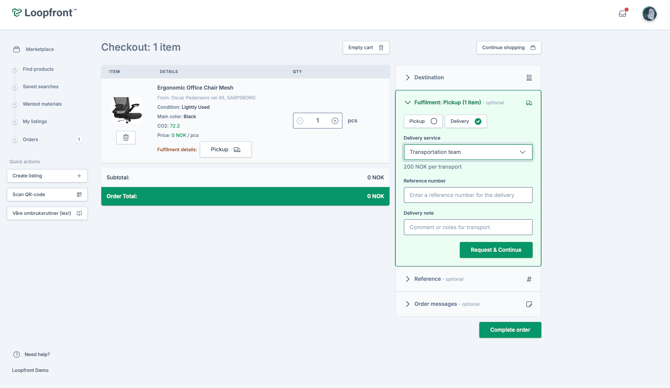Click Continue shopping button

click(x=508, y=47)
